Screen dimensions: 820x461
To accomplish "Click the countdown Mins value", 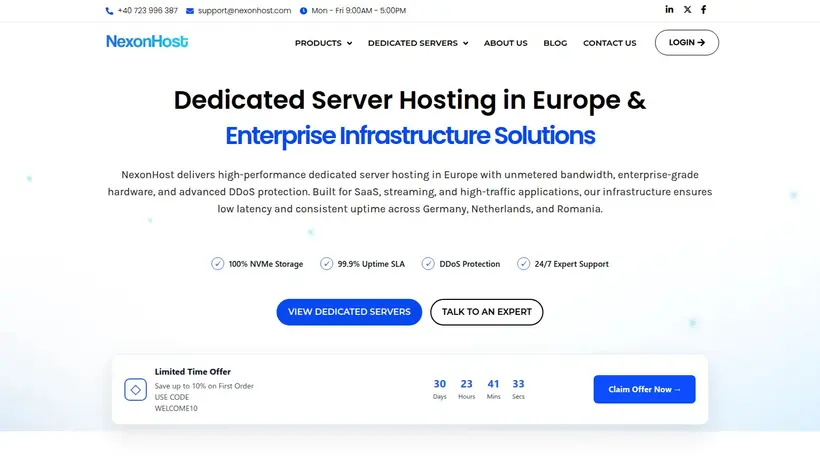I will point(493,384).
